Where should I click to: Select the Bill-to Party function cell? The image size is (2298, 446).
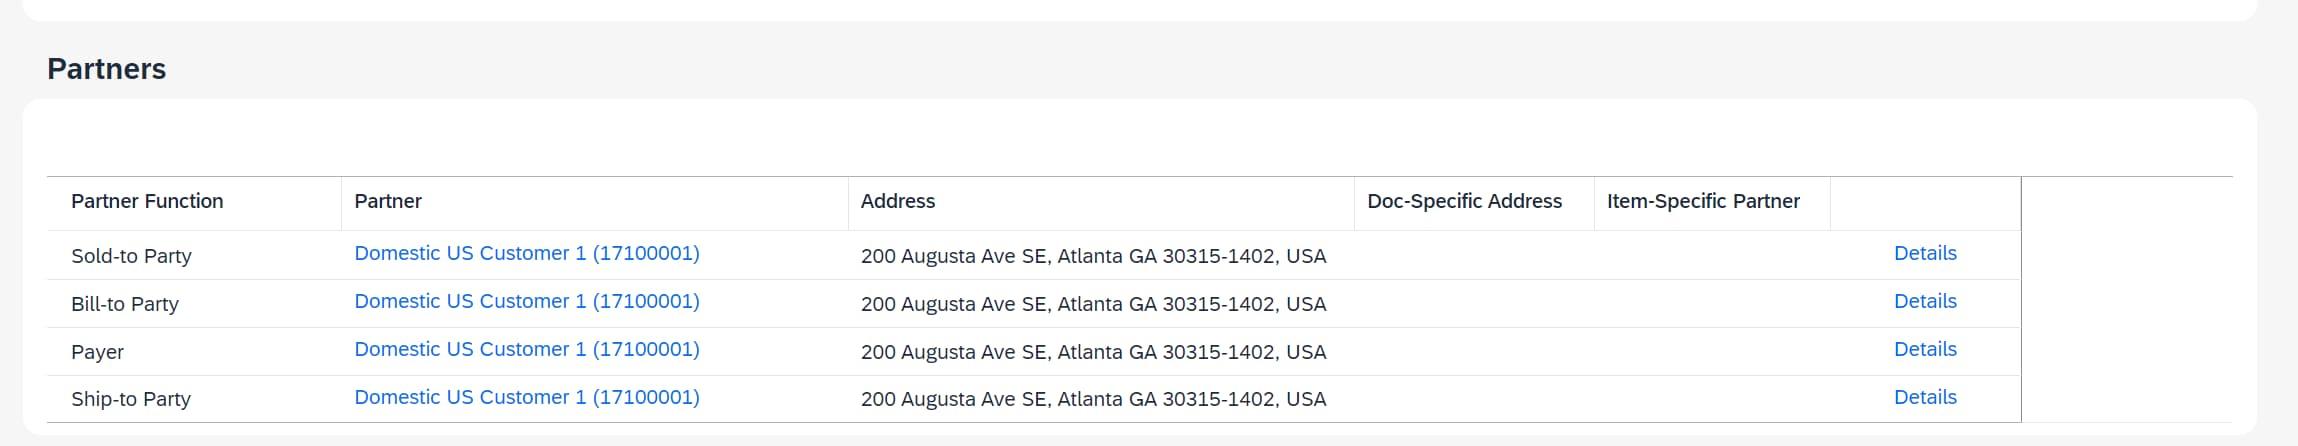pos(125,304)
